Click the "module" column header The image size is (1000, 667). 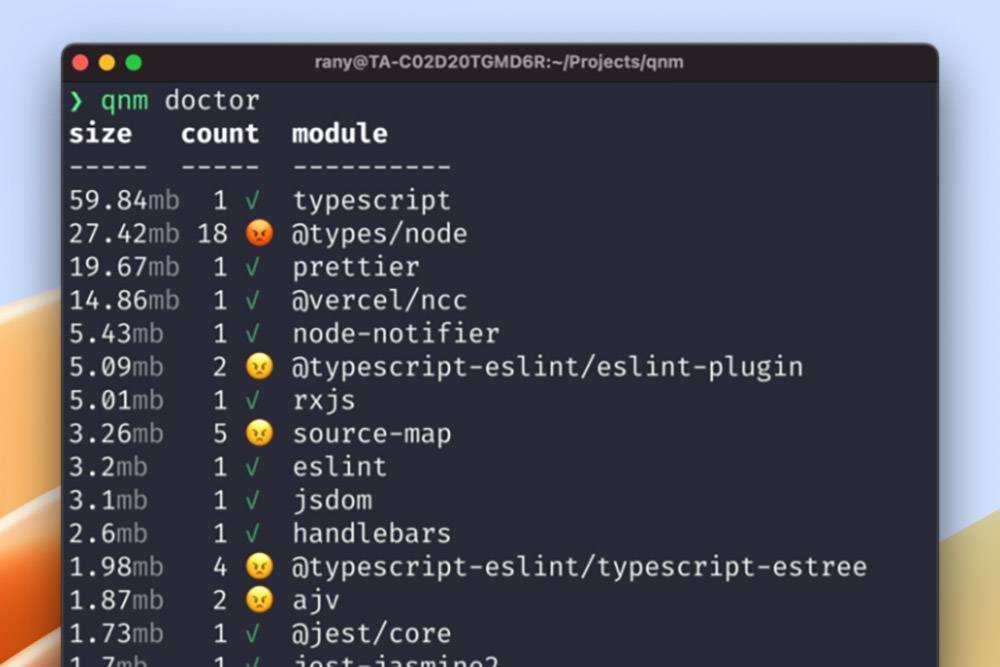coord(340,134)
